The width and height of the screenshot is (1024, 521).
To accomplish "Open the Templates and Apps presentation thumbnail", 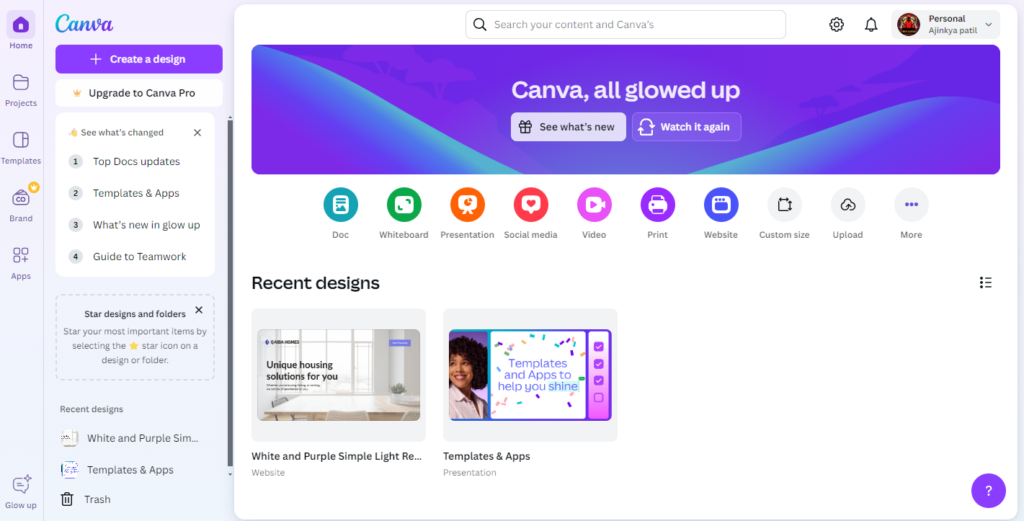I will pyautogui.click(x=530, y=375).
